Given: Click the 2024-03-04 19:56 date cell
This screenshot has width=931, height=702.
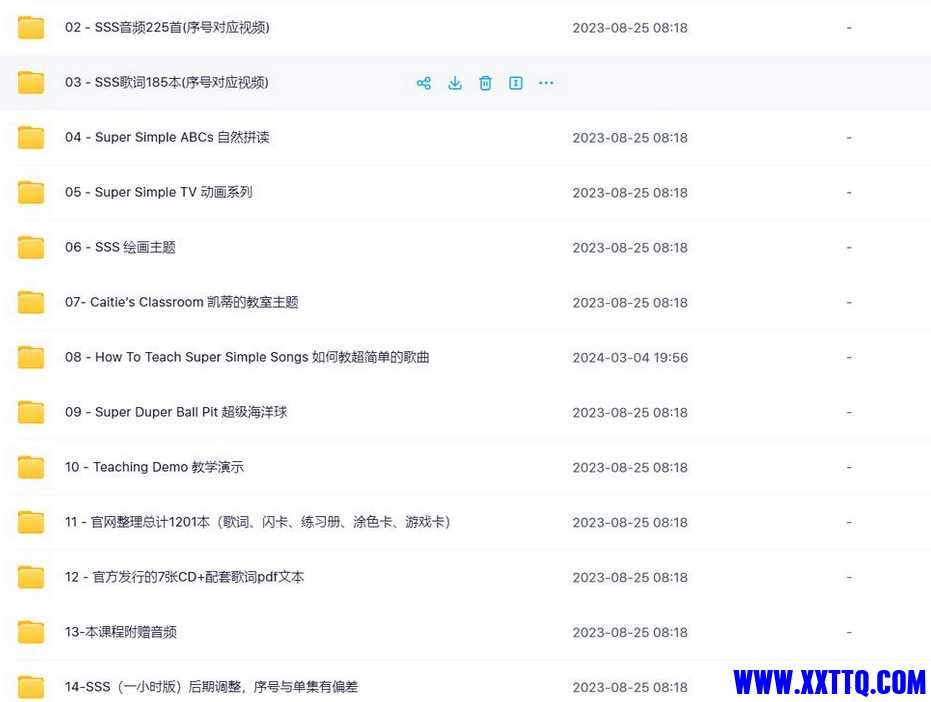Looking at the screenshot, I should pos(631,358).
